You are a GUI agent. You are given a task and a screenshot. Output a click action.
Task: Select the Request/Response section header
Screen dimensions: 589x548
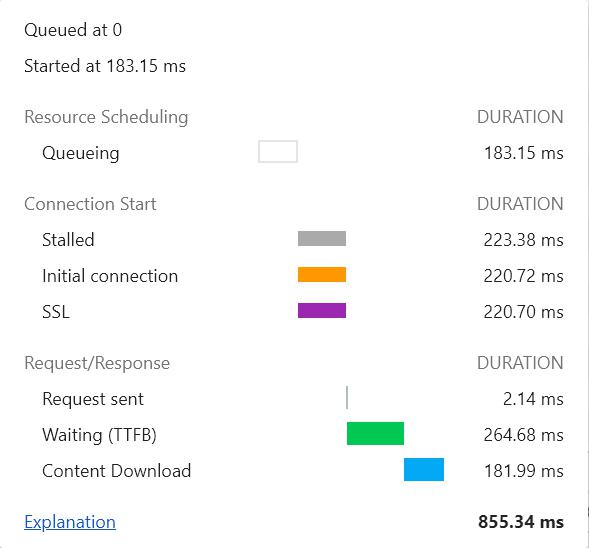point(97,363)
